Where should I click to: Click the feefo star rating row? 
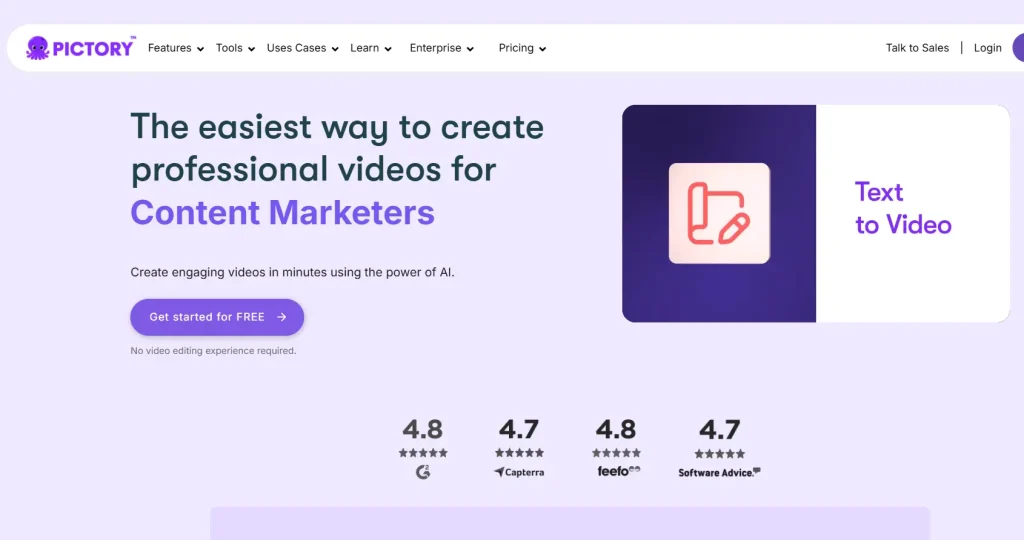pos(616,453)
